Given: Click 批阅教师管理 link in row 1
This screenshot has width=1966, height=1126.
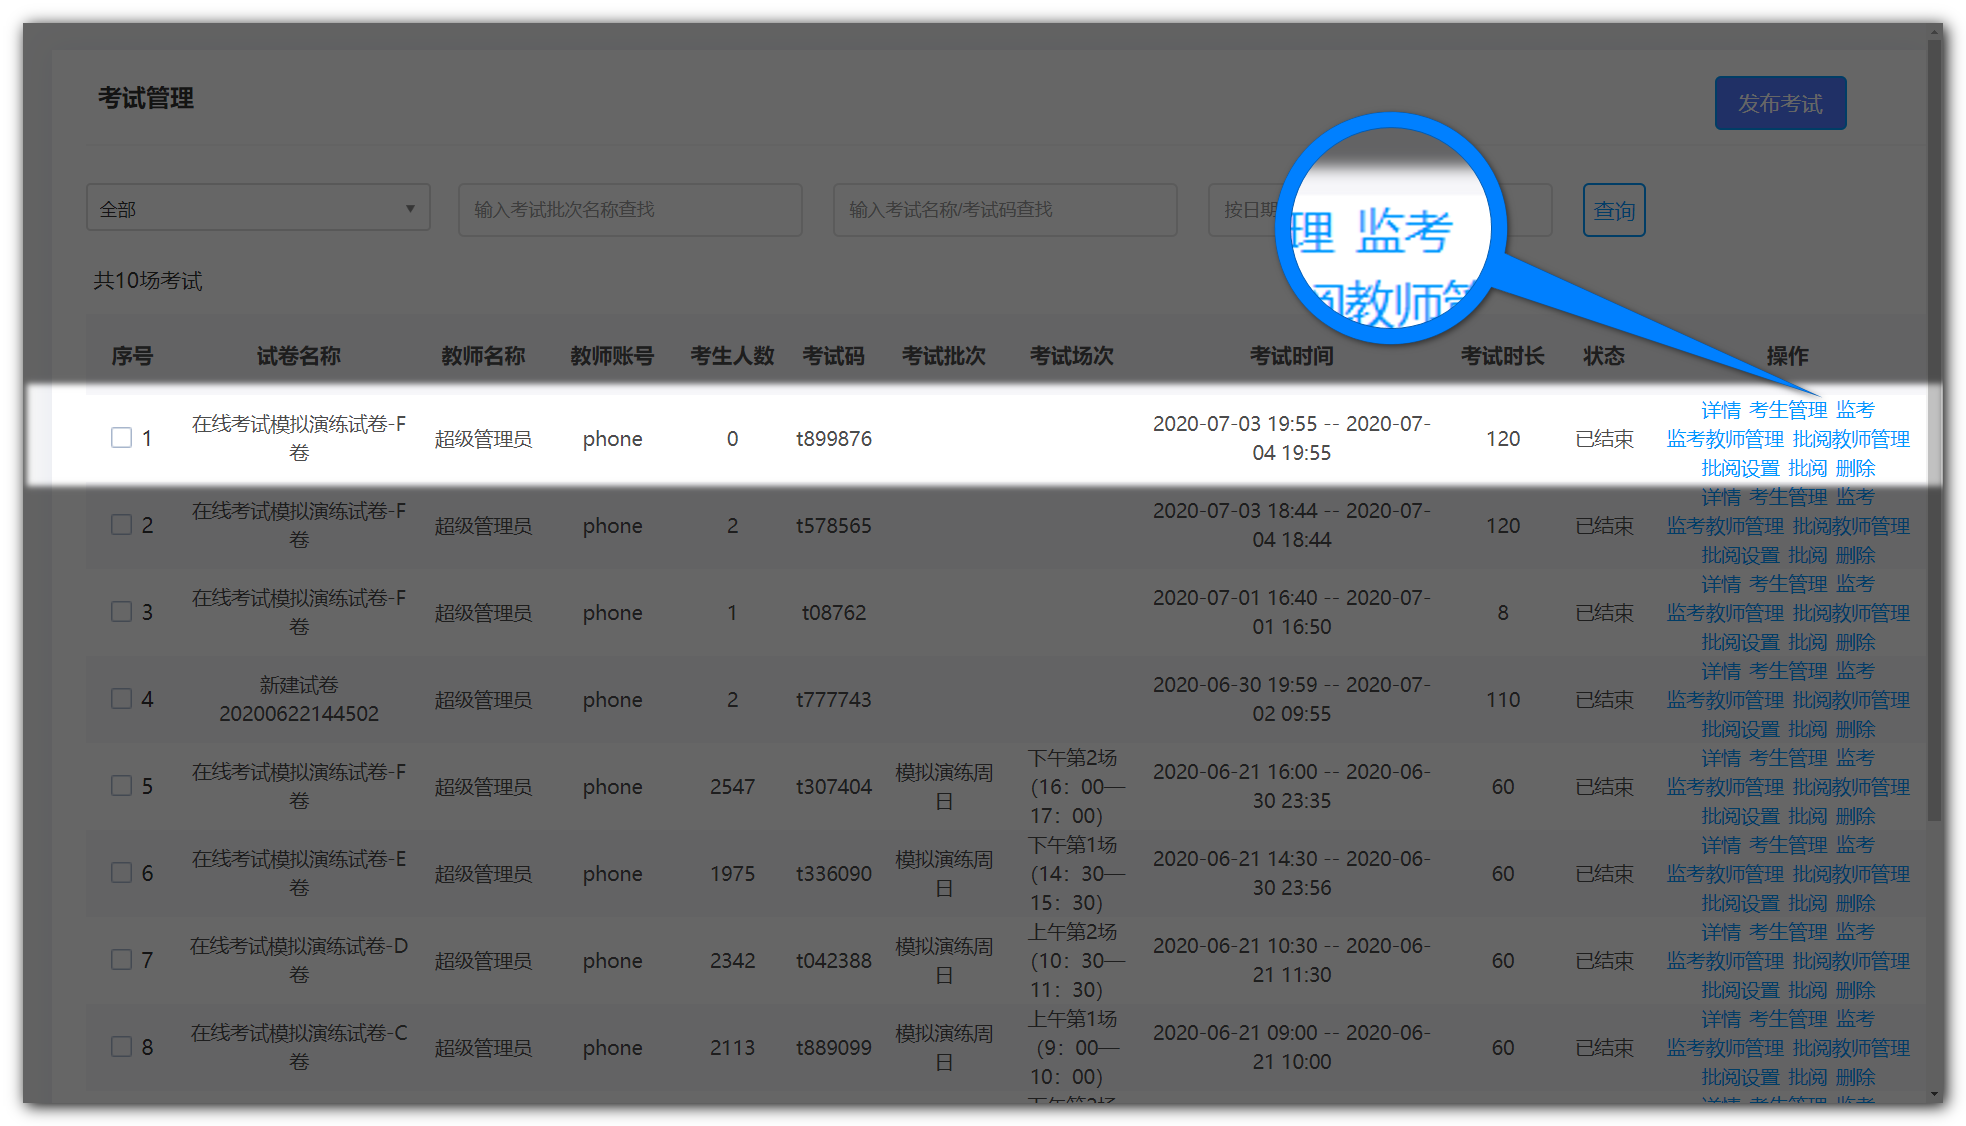Looking at the screenshot, I should [x=1851, y=439].
